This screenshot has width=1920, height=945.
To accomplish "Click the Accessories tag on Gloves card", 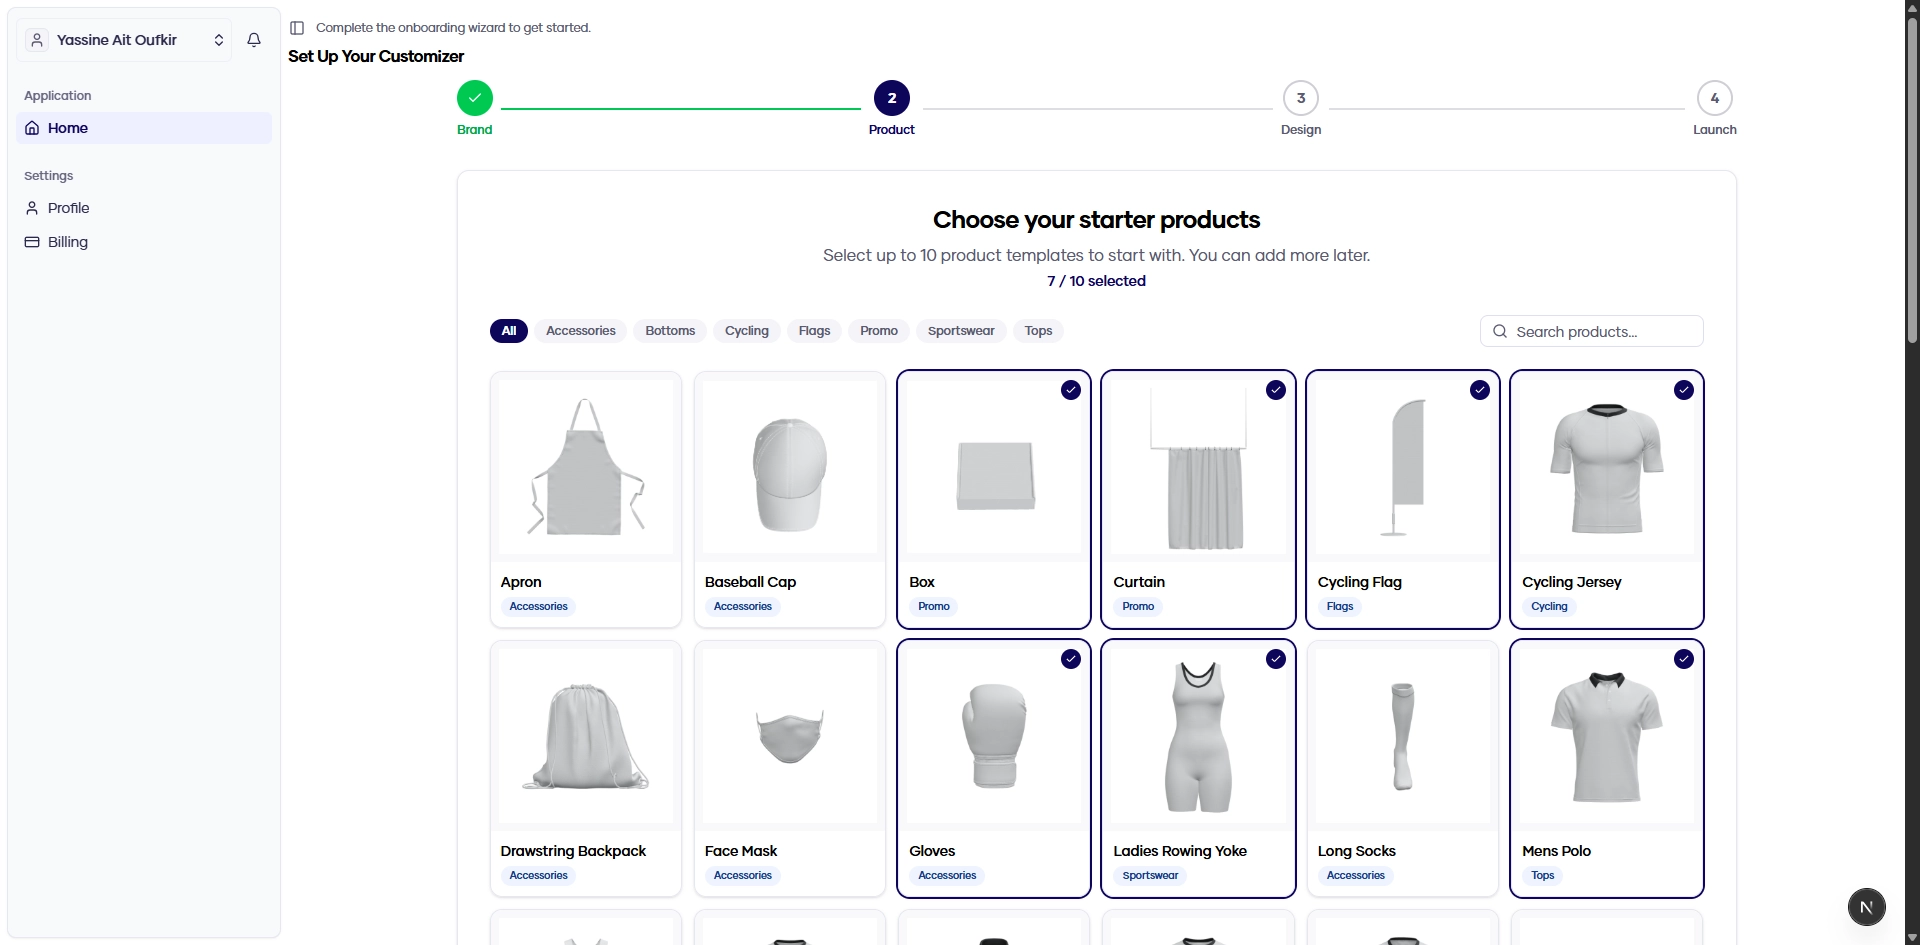I will (947, 875).
